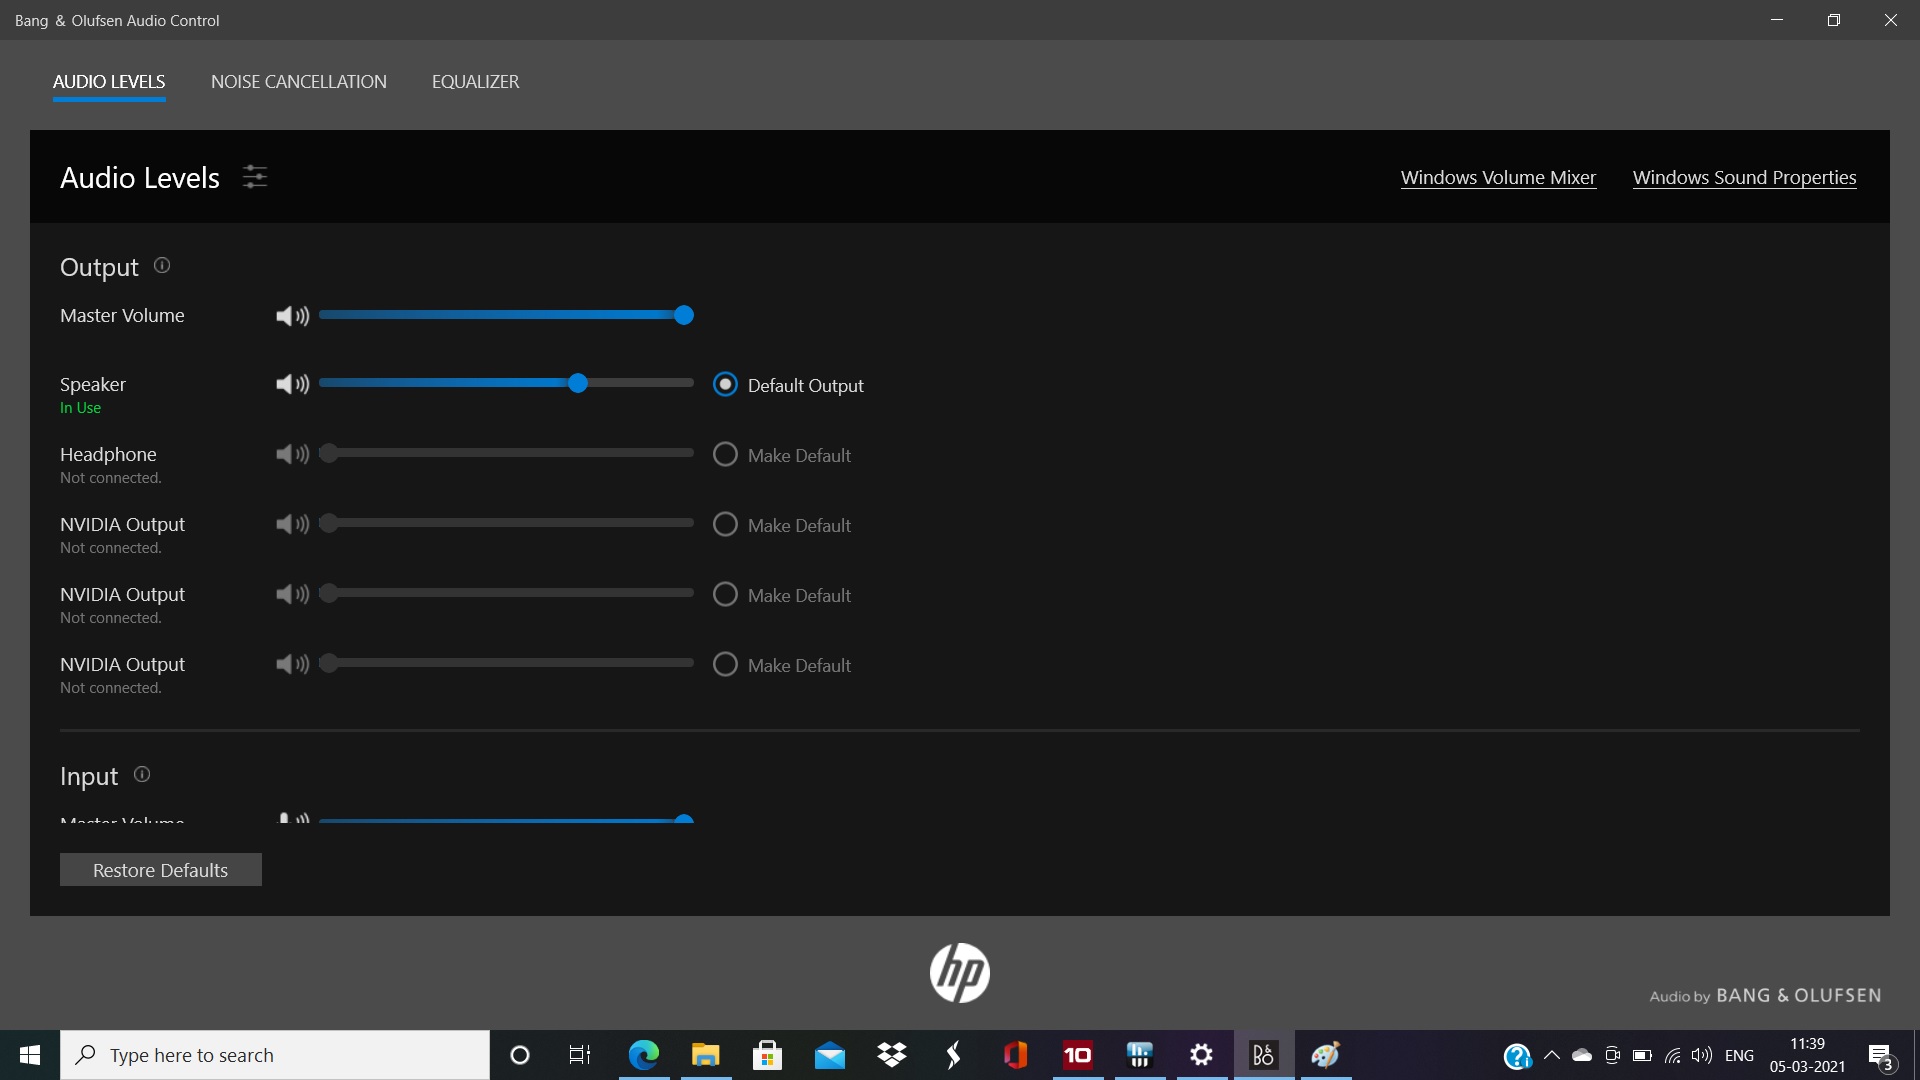Switch to EQUALIZER tab
This screenshot has width=1920, height=1080.
click(476, 80)
